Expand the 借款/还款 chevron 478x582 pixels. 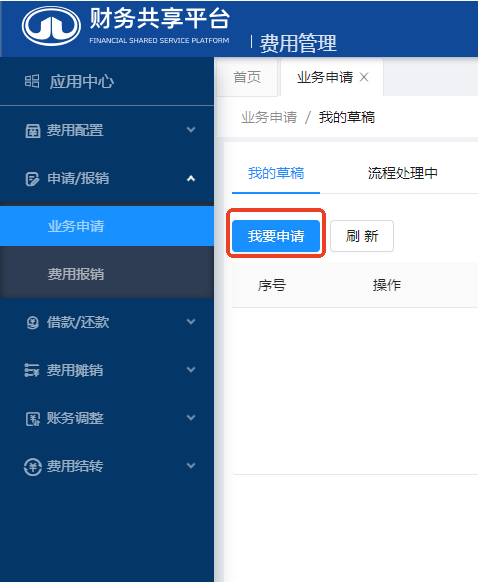pos(191,321)
